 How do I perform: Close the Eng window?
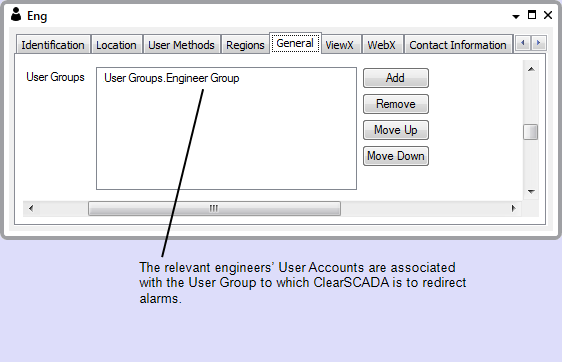(548, 15)
